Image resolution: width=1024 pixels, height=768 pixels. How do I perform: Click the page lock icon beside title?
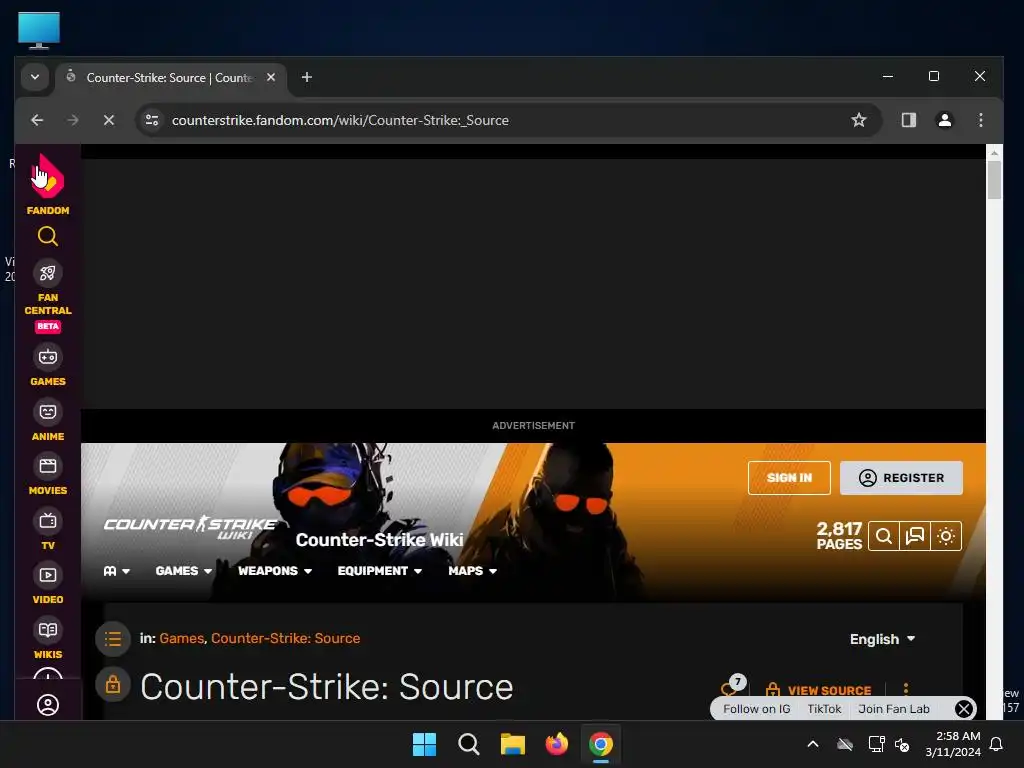112,684
